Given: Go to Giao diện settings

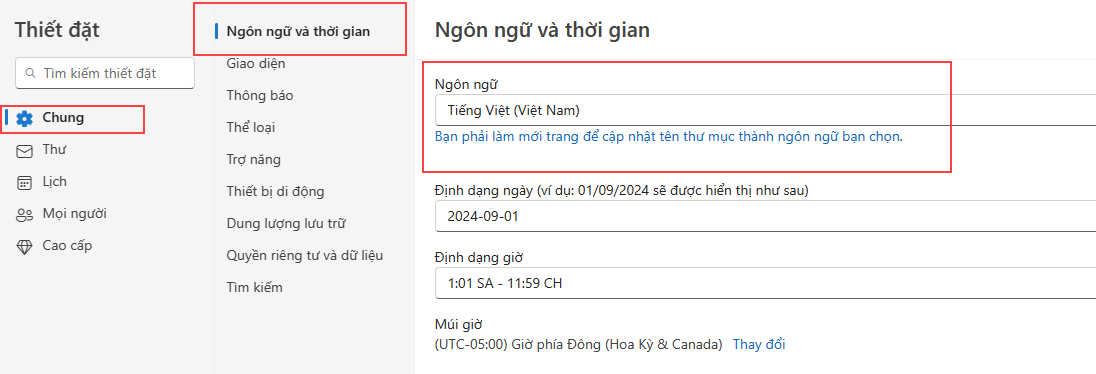Looking at the screenshot, I should tap(256, 64).
